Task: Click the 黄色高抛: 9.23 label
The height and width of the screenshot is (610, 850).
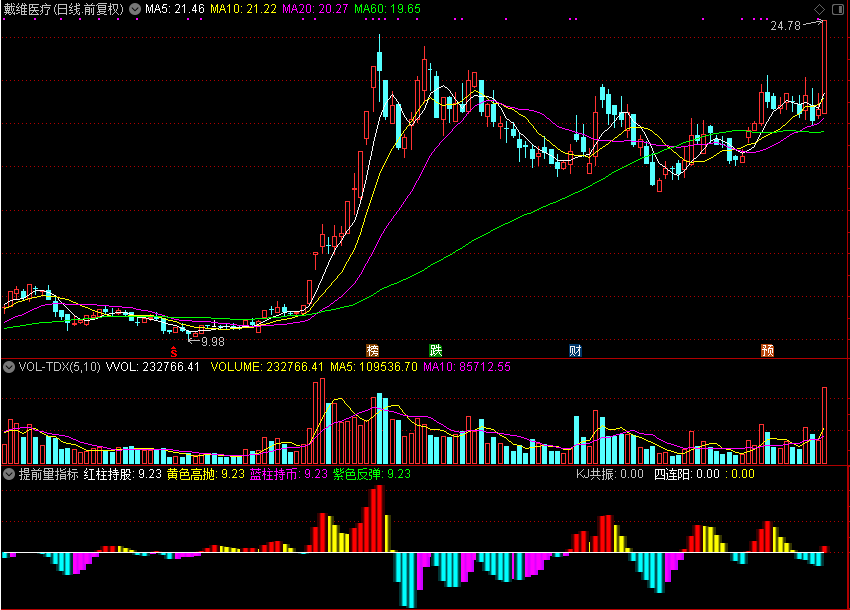Action: (x=206, y=474)
